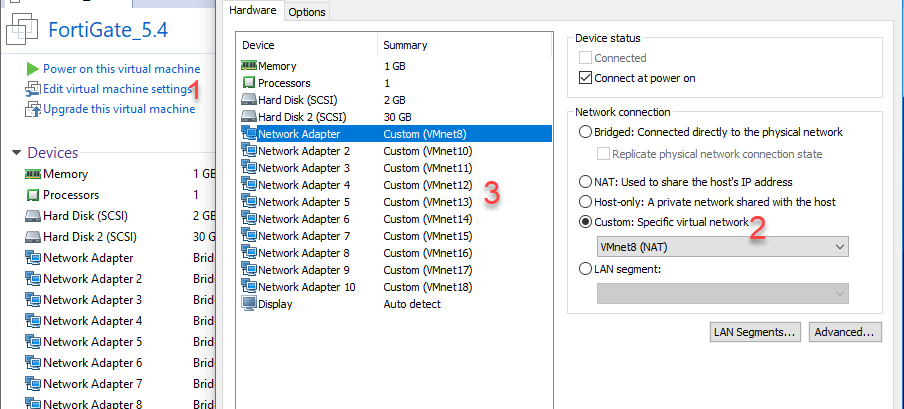904x409 pixels.
Task: Select the highlighted Network Adapter VMnet8 row
Action: click(396, 134)
